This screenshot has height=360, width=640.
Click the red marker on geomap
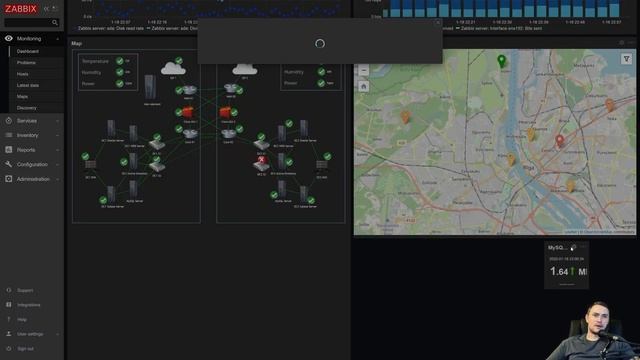[x=560, y=141]
